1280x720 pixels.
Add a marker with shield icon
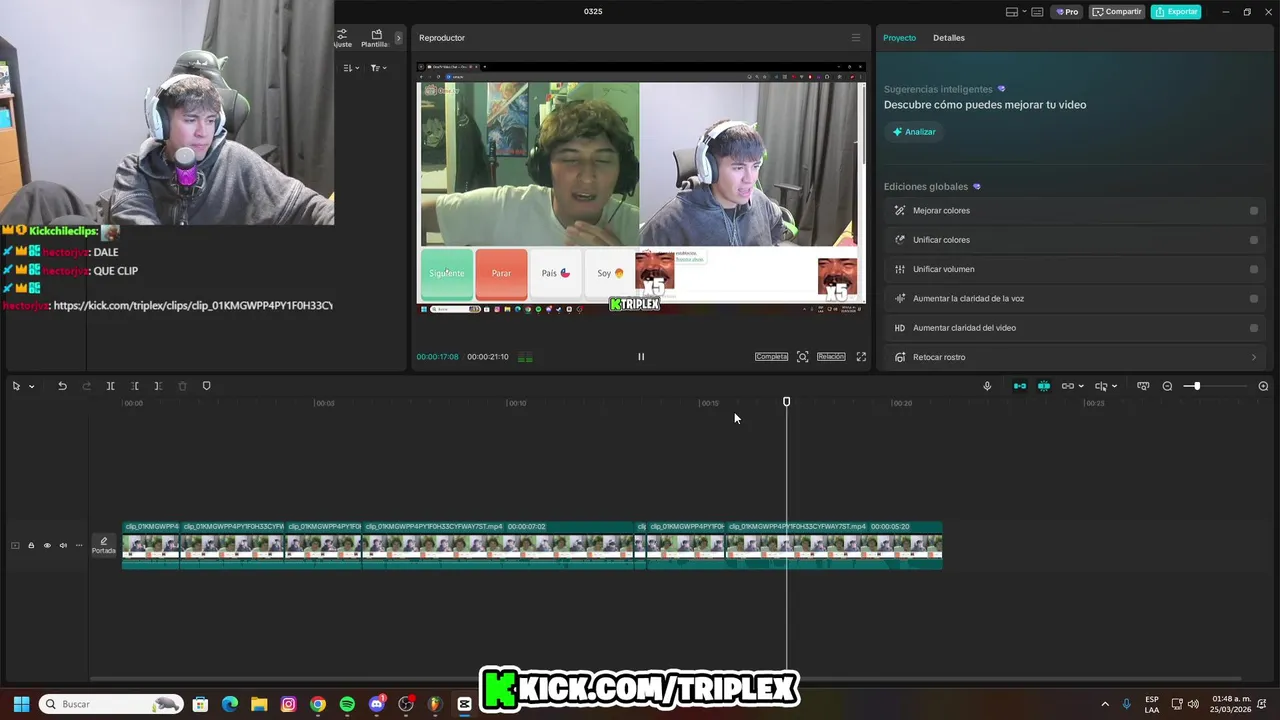(x=207, y=386)
